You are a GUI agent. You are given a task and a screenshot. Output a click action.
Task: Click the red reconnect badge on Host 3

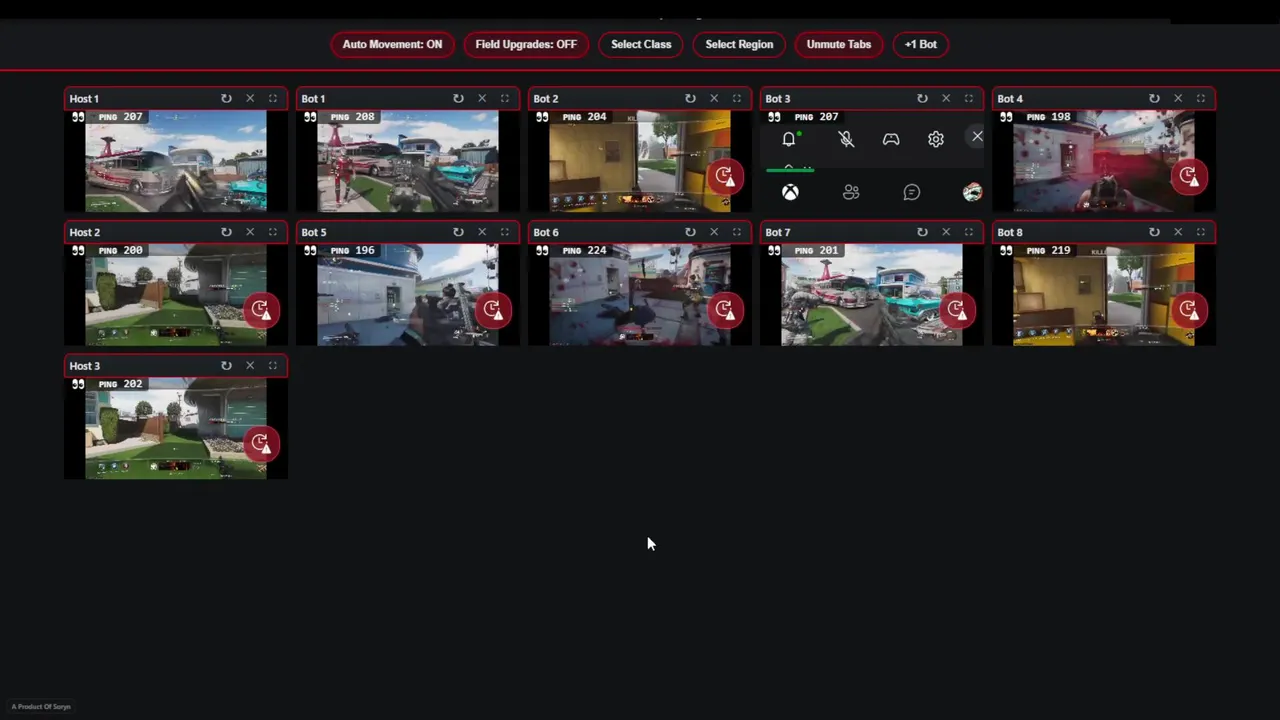pyautogui.click(x=260, y=443)
